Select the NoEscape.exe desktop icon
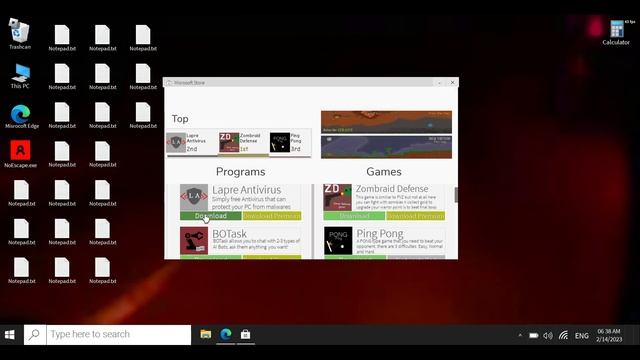The width and height of the screenshot is (640, 360). pos(20,154)
